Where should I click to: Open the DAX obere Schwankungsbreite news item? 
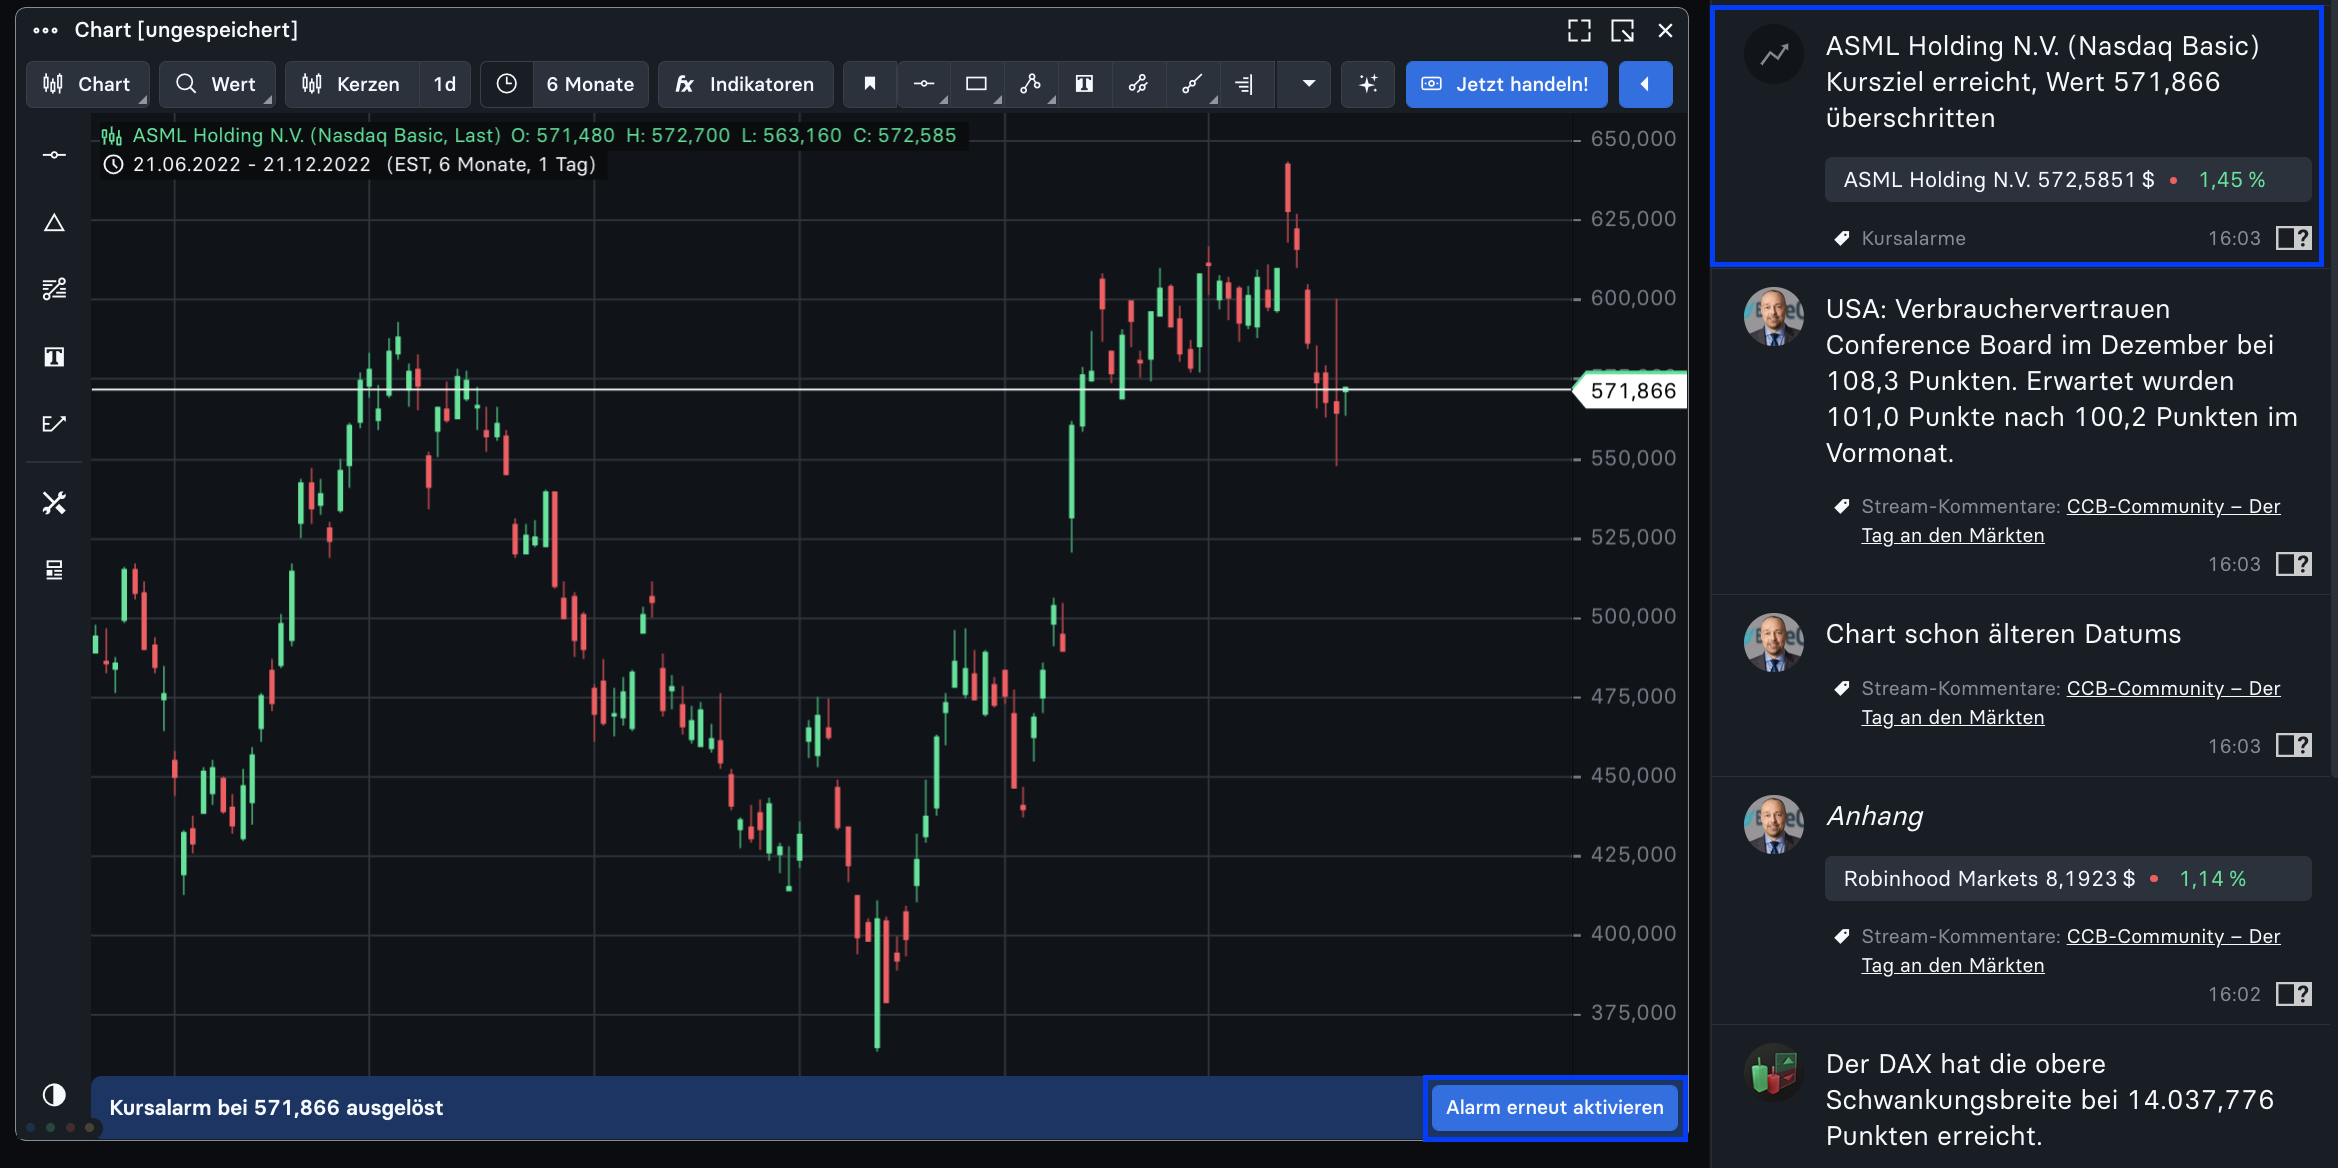click(x=2050, y=1100)
